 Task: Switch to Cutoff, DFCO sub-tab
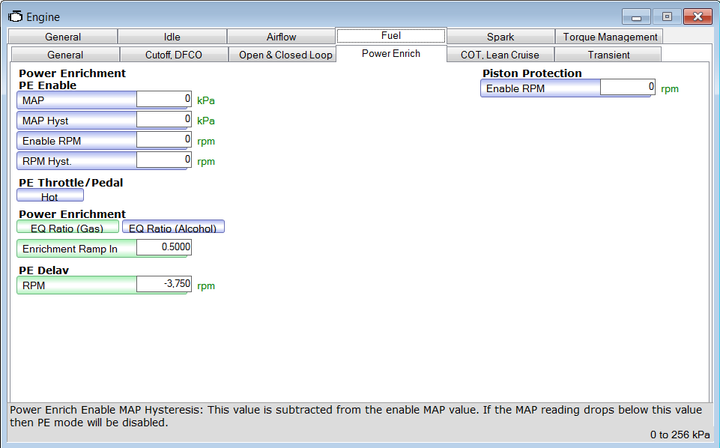click(174, 55)
